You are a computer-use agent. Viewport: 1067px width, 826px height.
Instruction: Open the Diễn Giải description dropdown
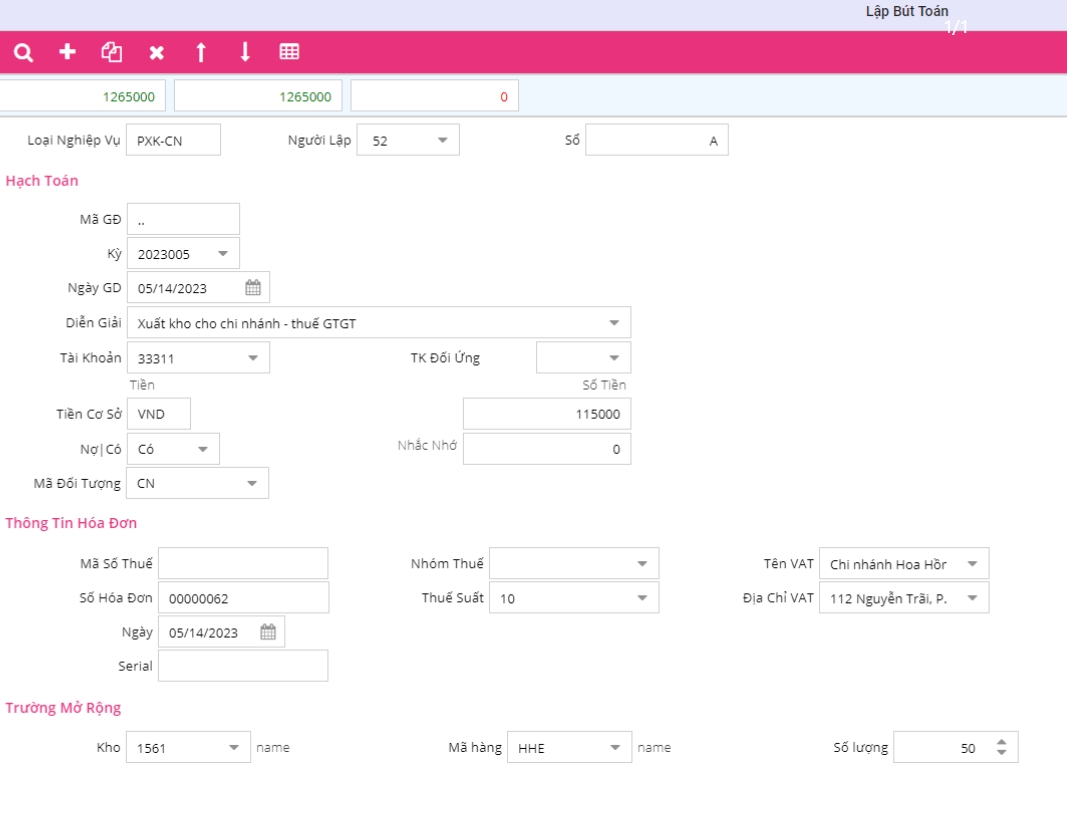point(613,323)
